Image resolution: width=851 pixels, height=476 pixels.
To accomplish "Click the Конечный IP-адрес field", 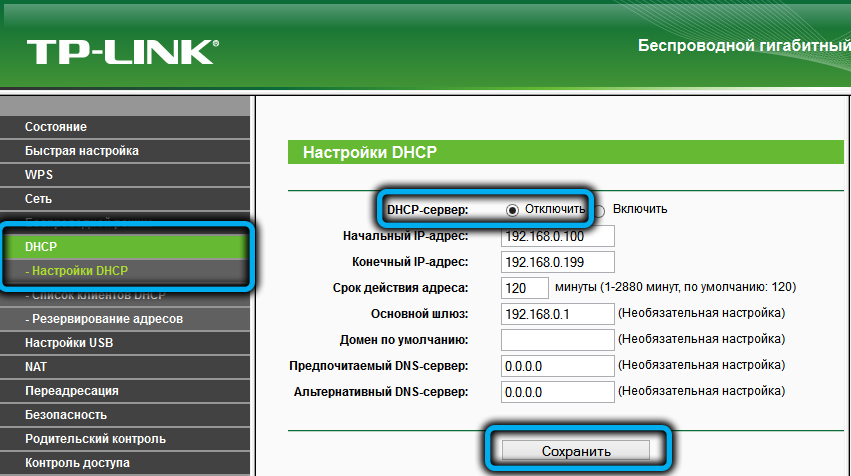I will pyautogui.click(x=557, y=263).
